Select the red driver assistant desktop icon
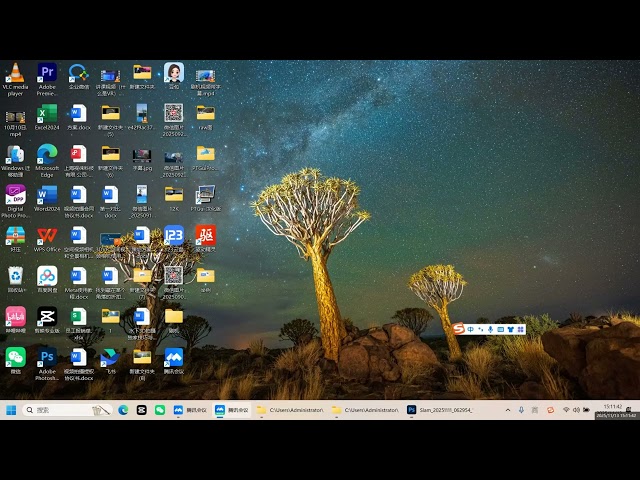Screen dimensions: 640x480 click(x=205, y=239)
